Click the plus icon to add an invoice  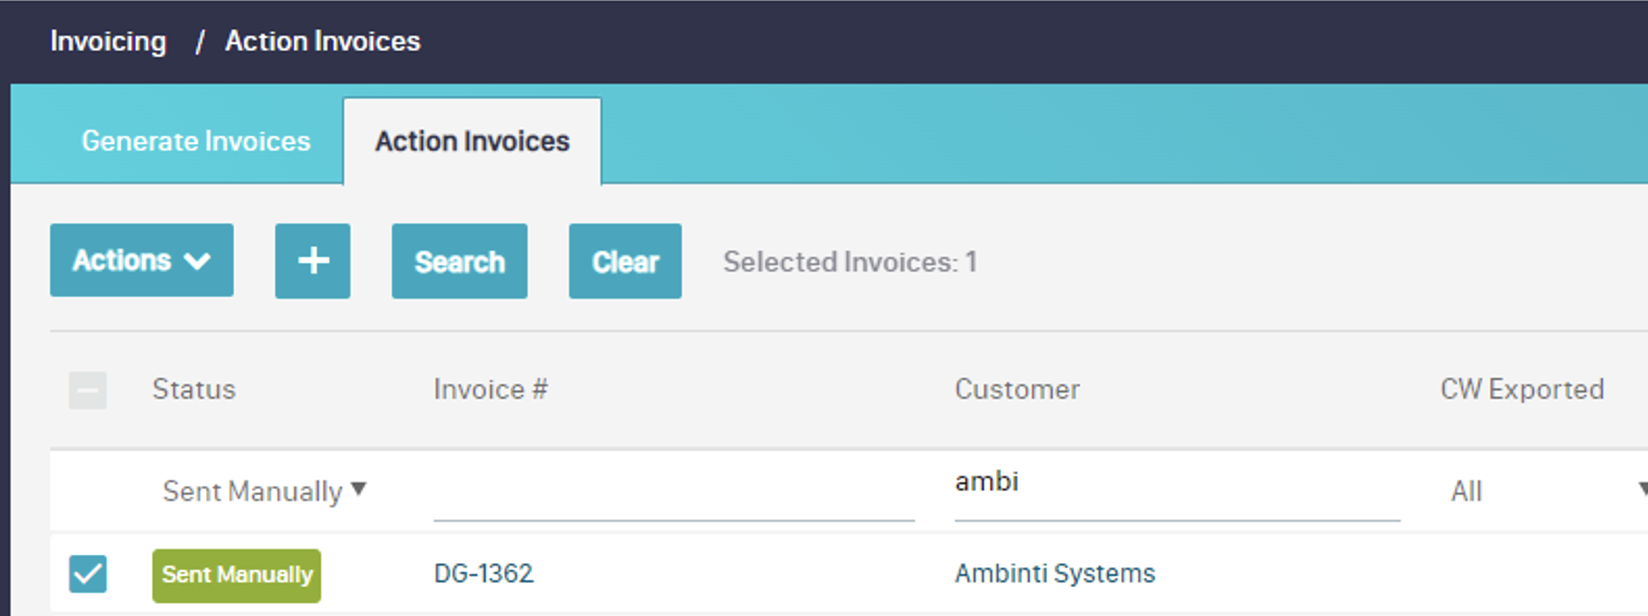tap(312, 261)
